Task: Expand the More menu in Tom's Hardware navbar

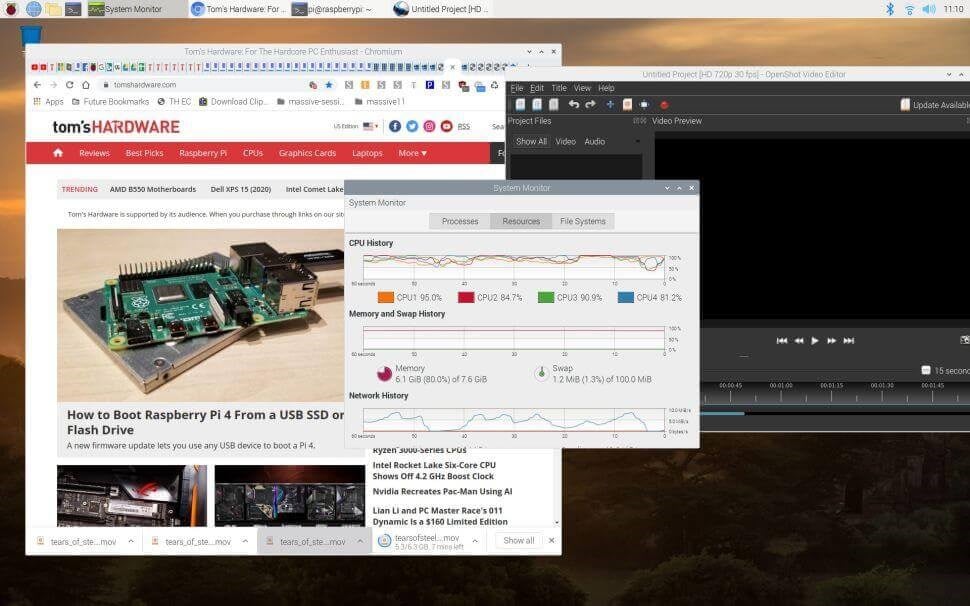Action: [413, 153]
